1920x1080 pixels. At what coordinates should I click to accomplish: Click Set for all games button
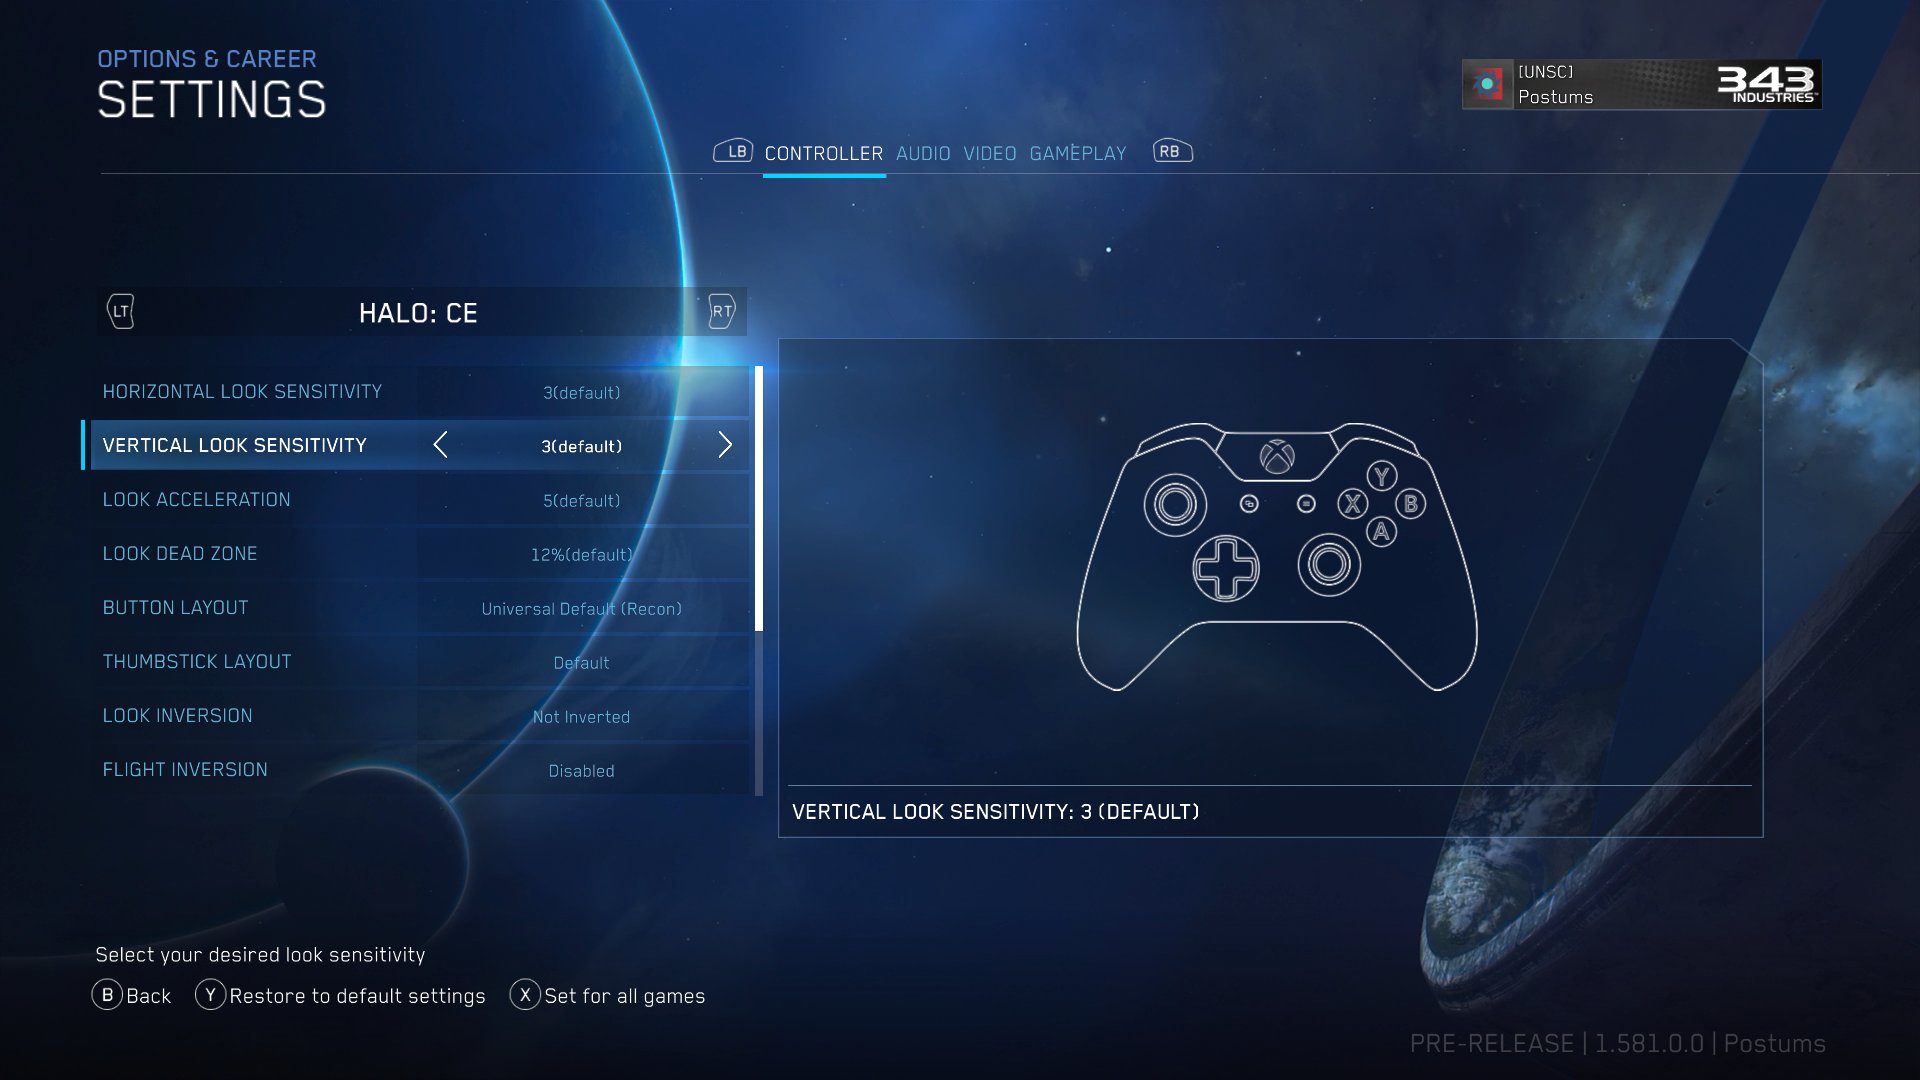[608, 996]
